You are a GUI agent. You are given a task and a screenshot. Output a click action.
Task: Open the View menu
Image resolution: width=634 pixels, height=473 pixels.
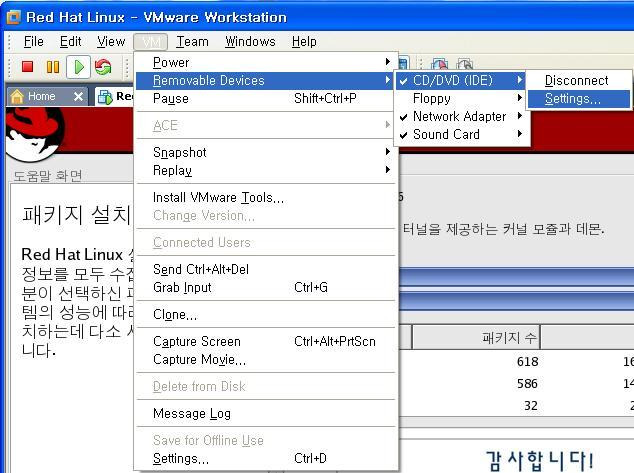111,42
